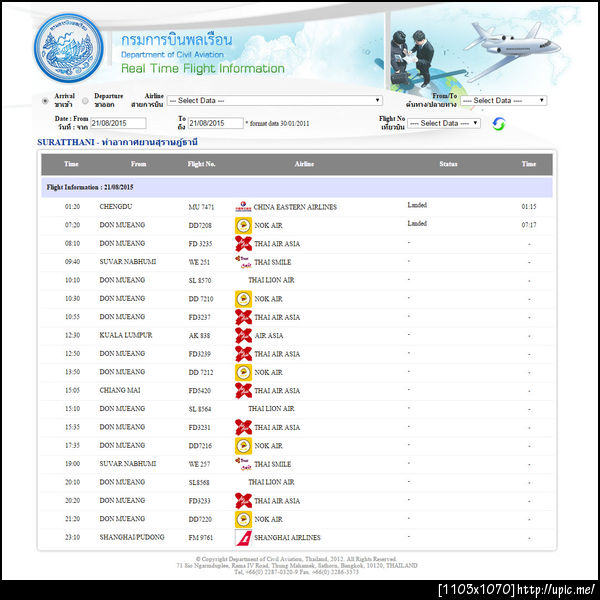Select the Departure radio button
The width and height of the screenshot is (600, 600).
(x=85, y=101)
